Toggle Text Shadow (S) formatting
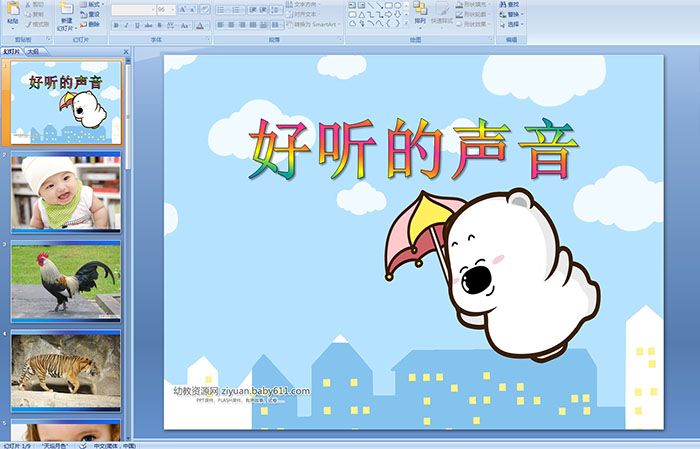The height and width of the screenshot is (449, 700). 159,25
